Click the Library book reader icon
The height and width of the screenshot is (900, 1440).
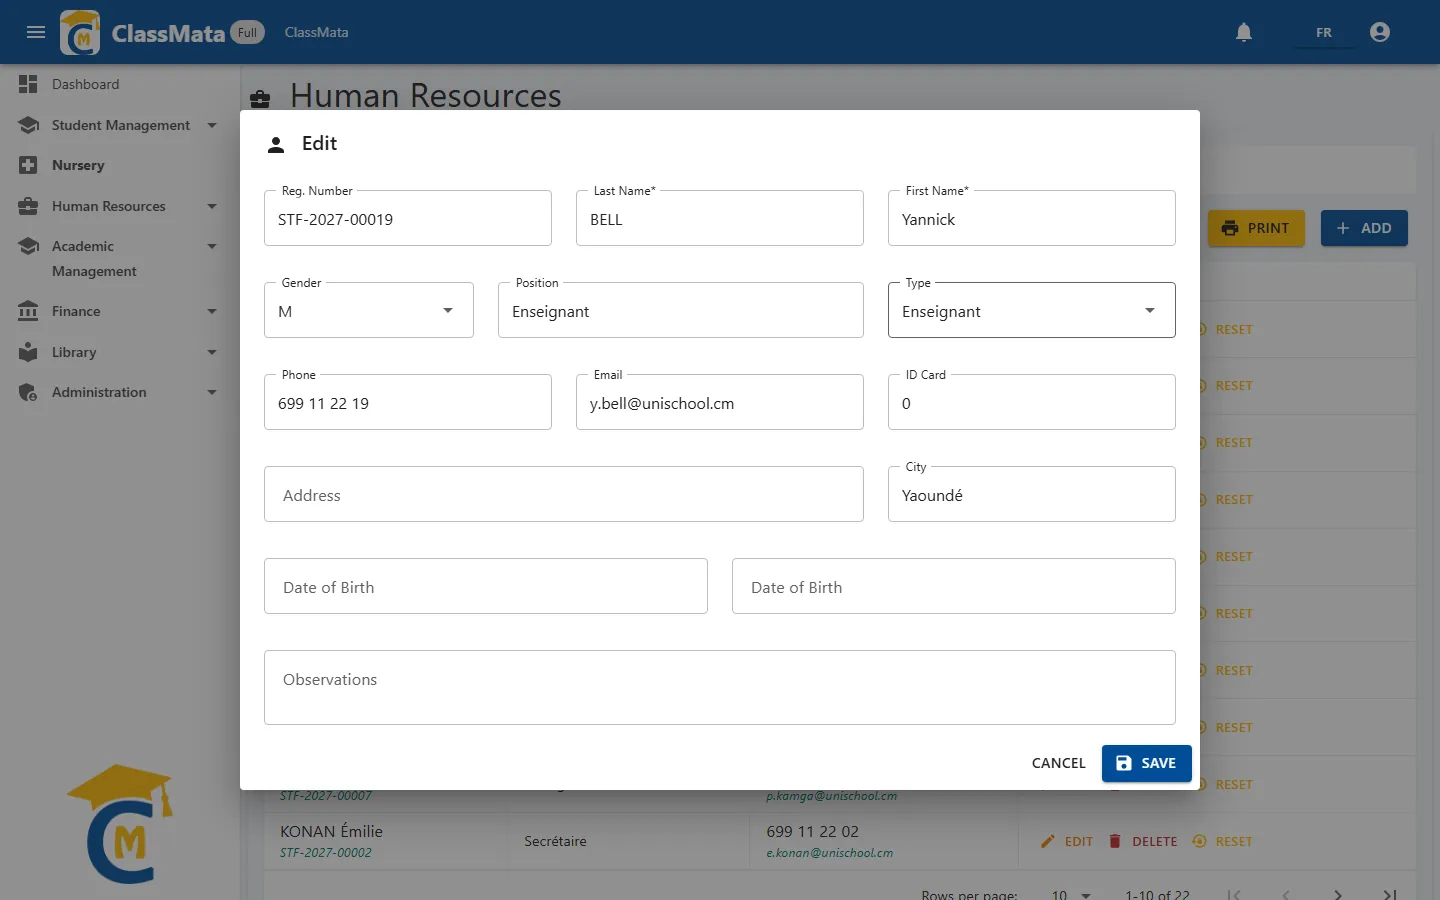28,352
